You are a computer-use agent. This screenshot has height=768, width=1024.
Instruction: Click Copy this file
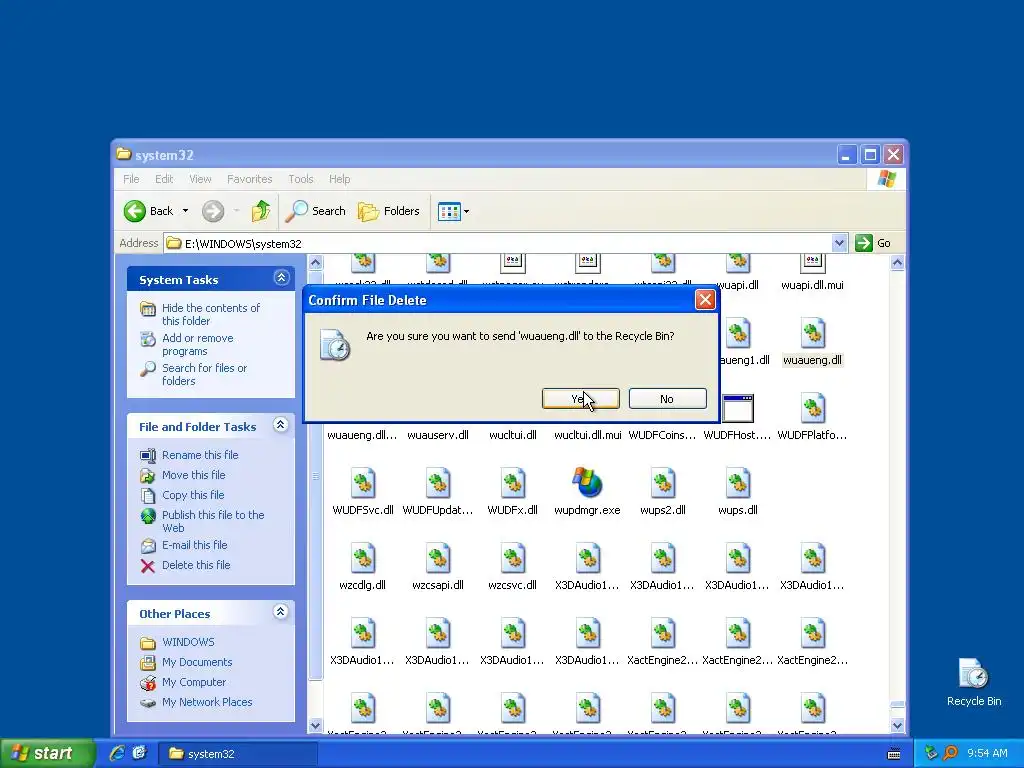(193, 495)
